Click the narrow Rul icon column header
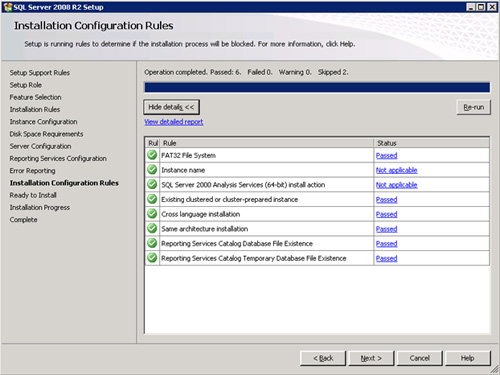Screen dimensions: 500x375 coord(153,143)
